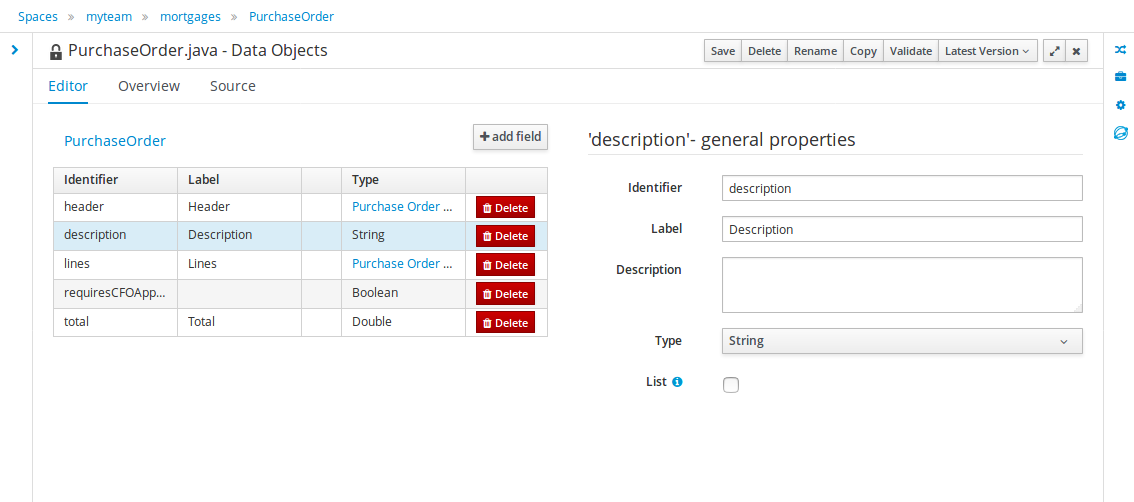The height and width of the screenshot is (502, 1134).
Task: Select the requiresCFOApp field row
Action: coord(115,293)
